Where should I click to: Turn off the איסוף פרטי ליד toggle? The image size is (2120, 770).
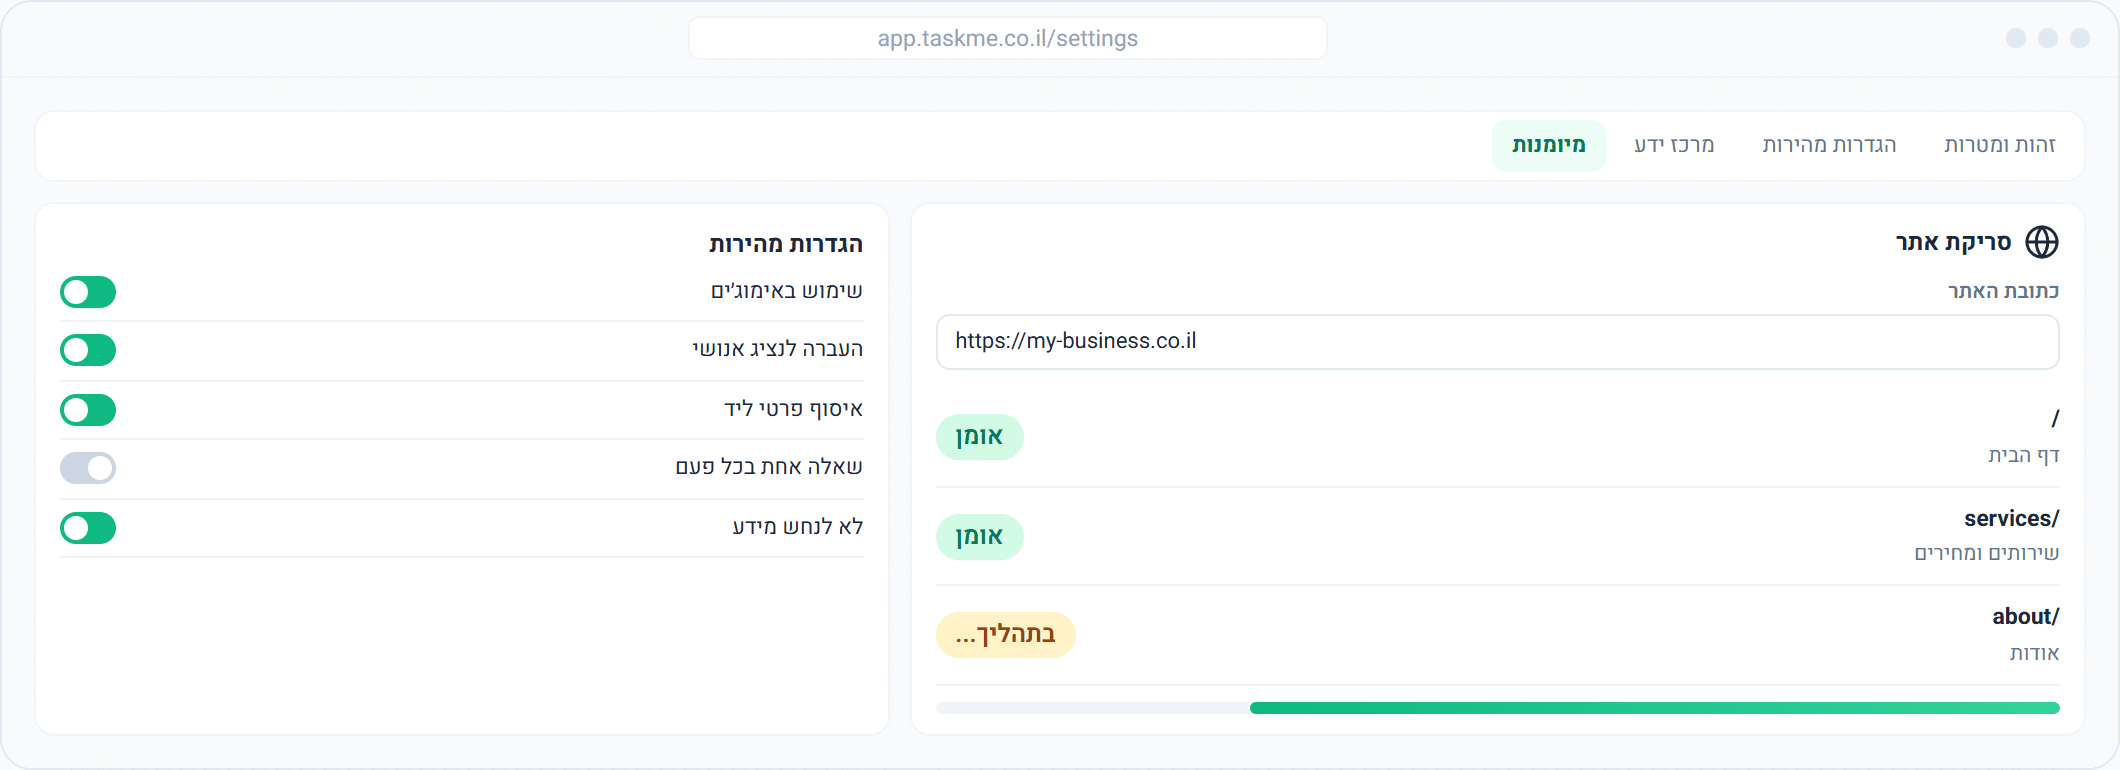[x=88, y=410]
